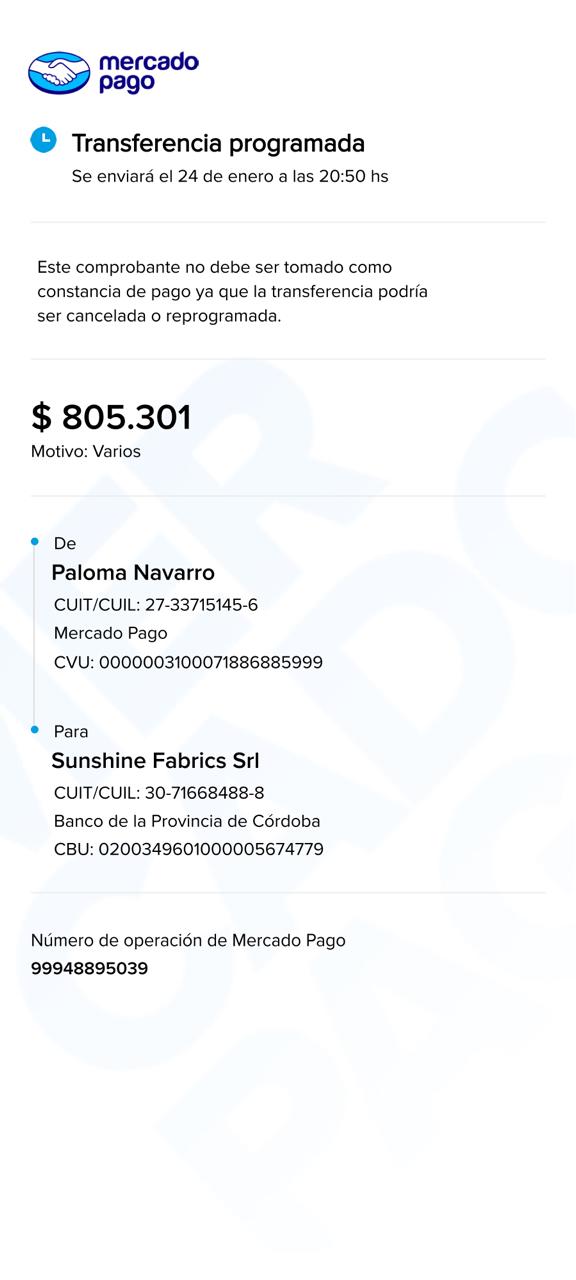Image resolution: width=576 pixels, height=1280 pixels.
Task: Select sender name Paloma Navarro
Action: (x=133, y=573)
